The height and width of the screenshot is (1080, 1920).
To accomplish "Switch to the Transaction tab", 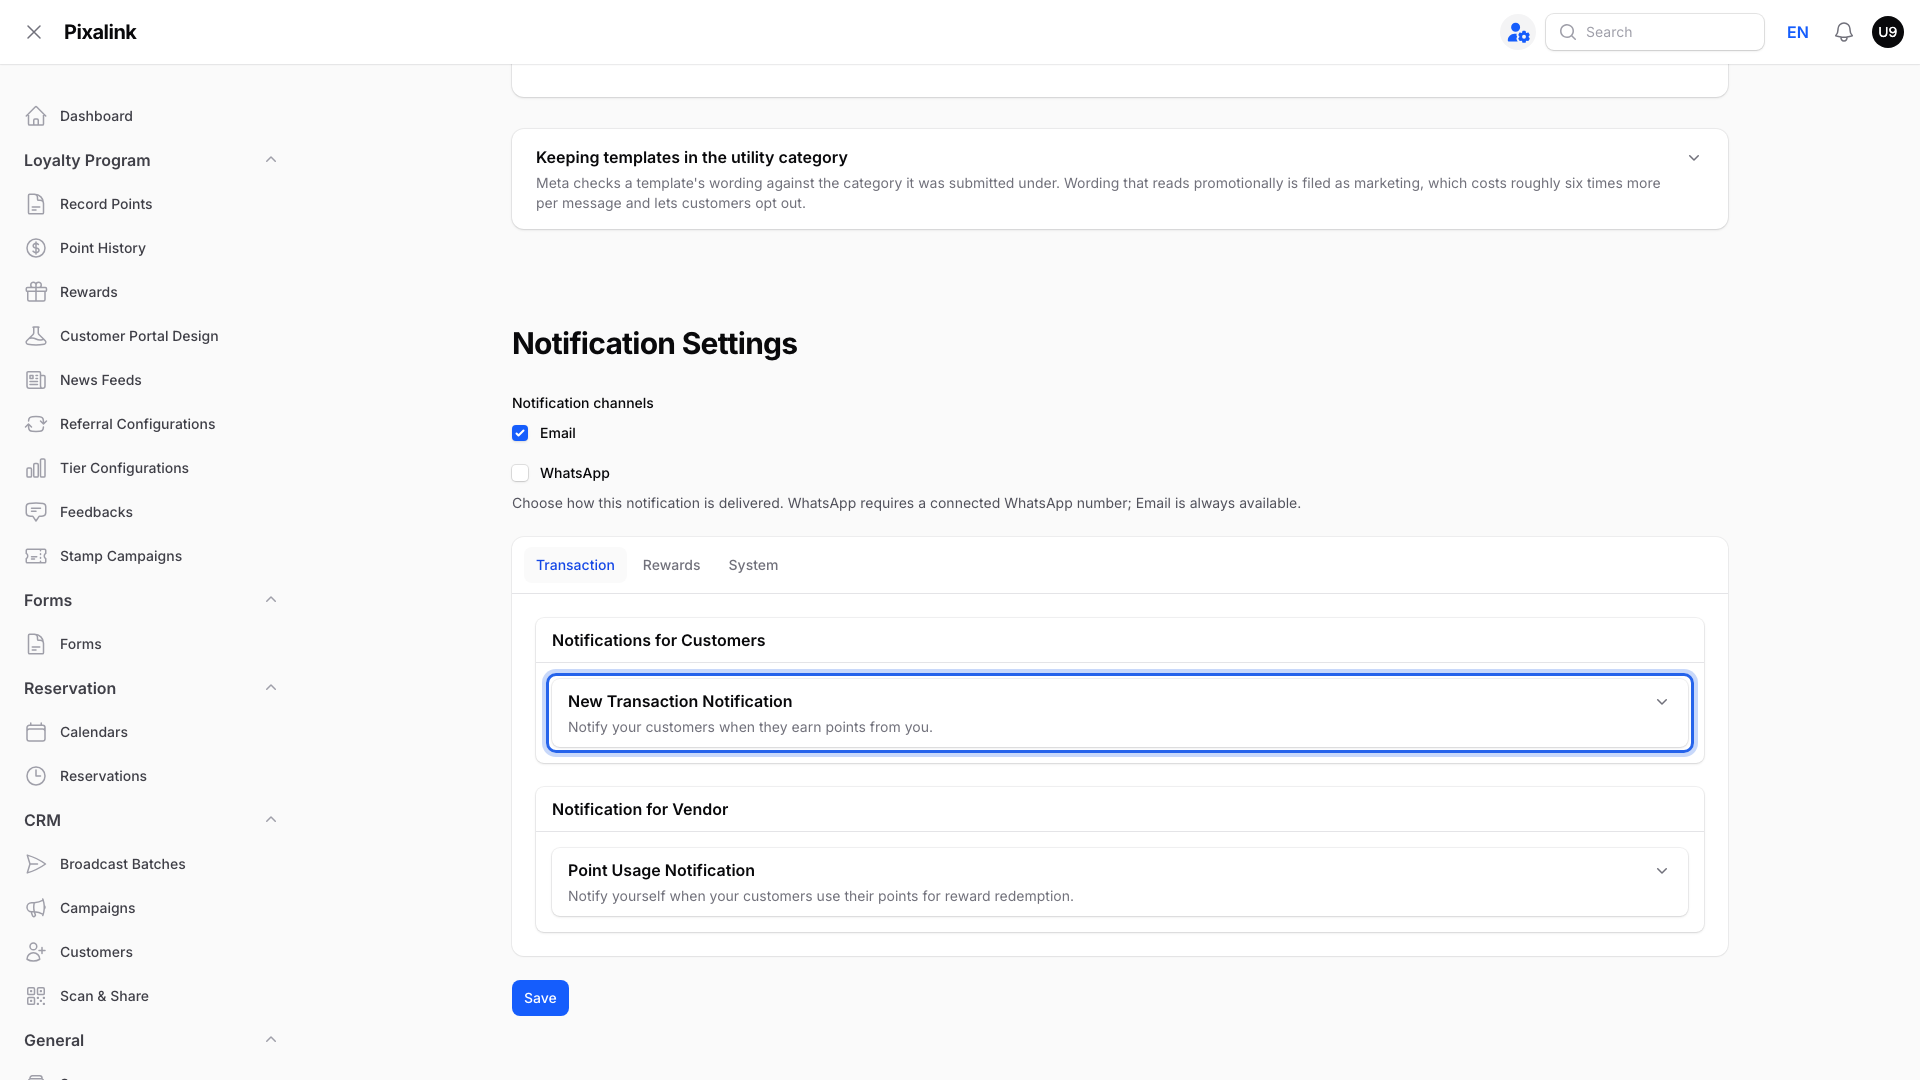I will click(575, 565).
